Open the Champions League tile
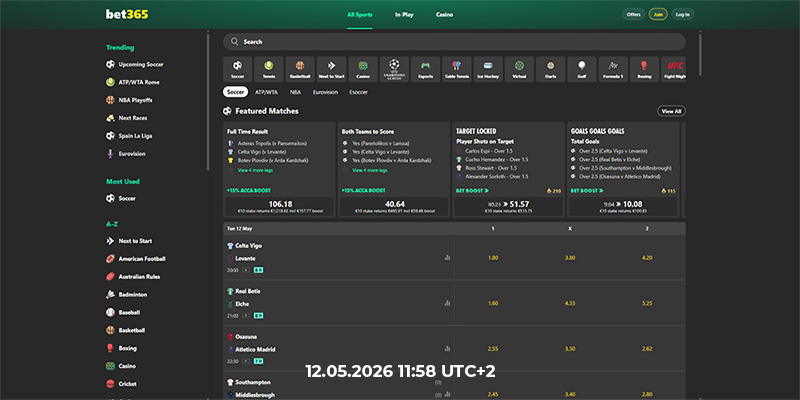The height and width of the screenshot is (400, 800). click(394, 69)
